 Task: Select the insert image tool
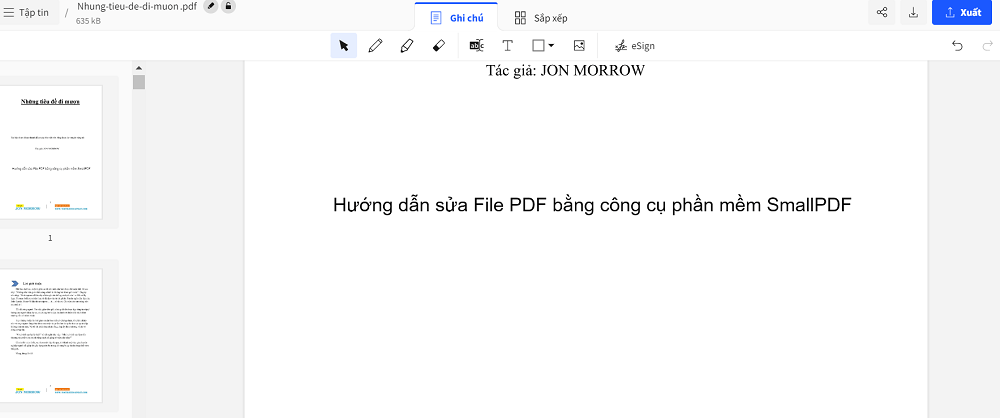579,46
